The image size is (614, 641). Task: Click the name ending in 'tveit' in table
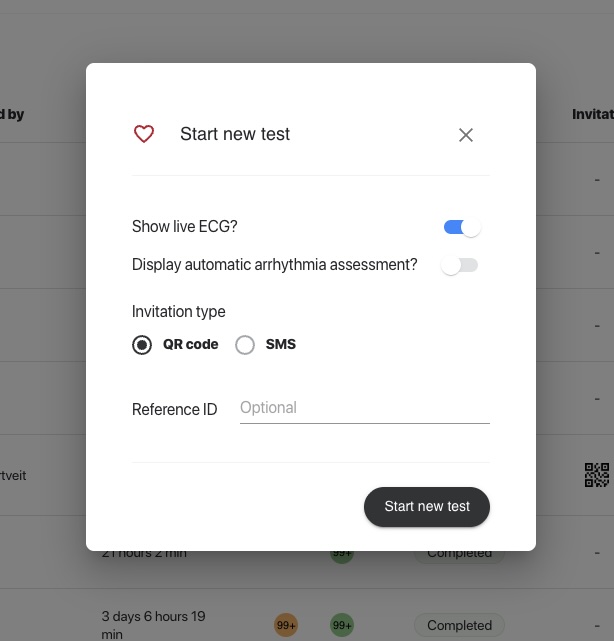click(13, 475)
